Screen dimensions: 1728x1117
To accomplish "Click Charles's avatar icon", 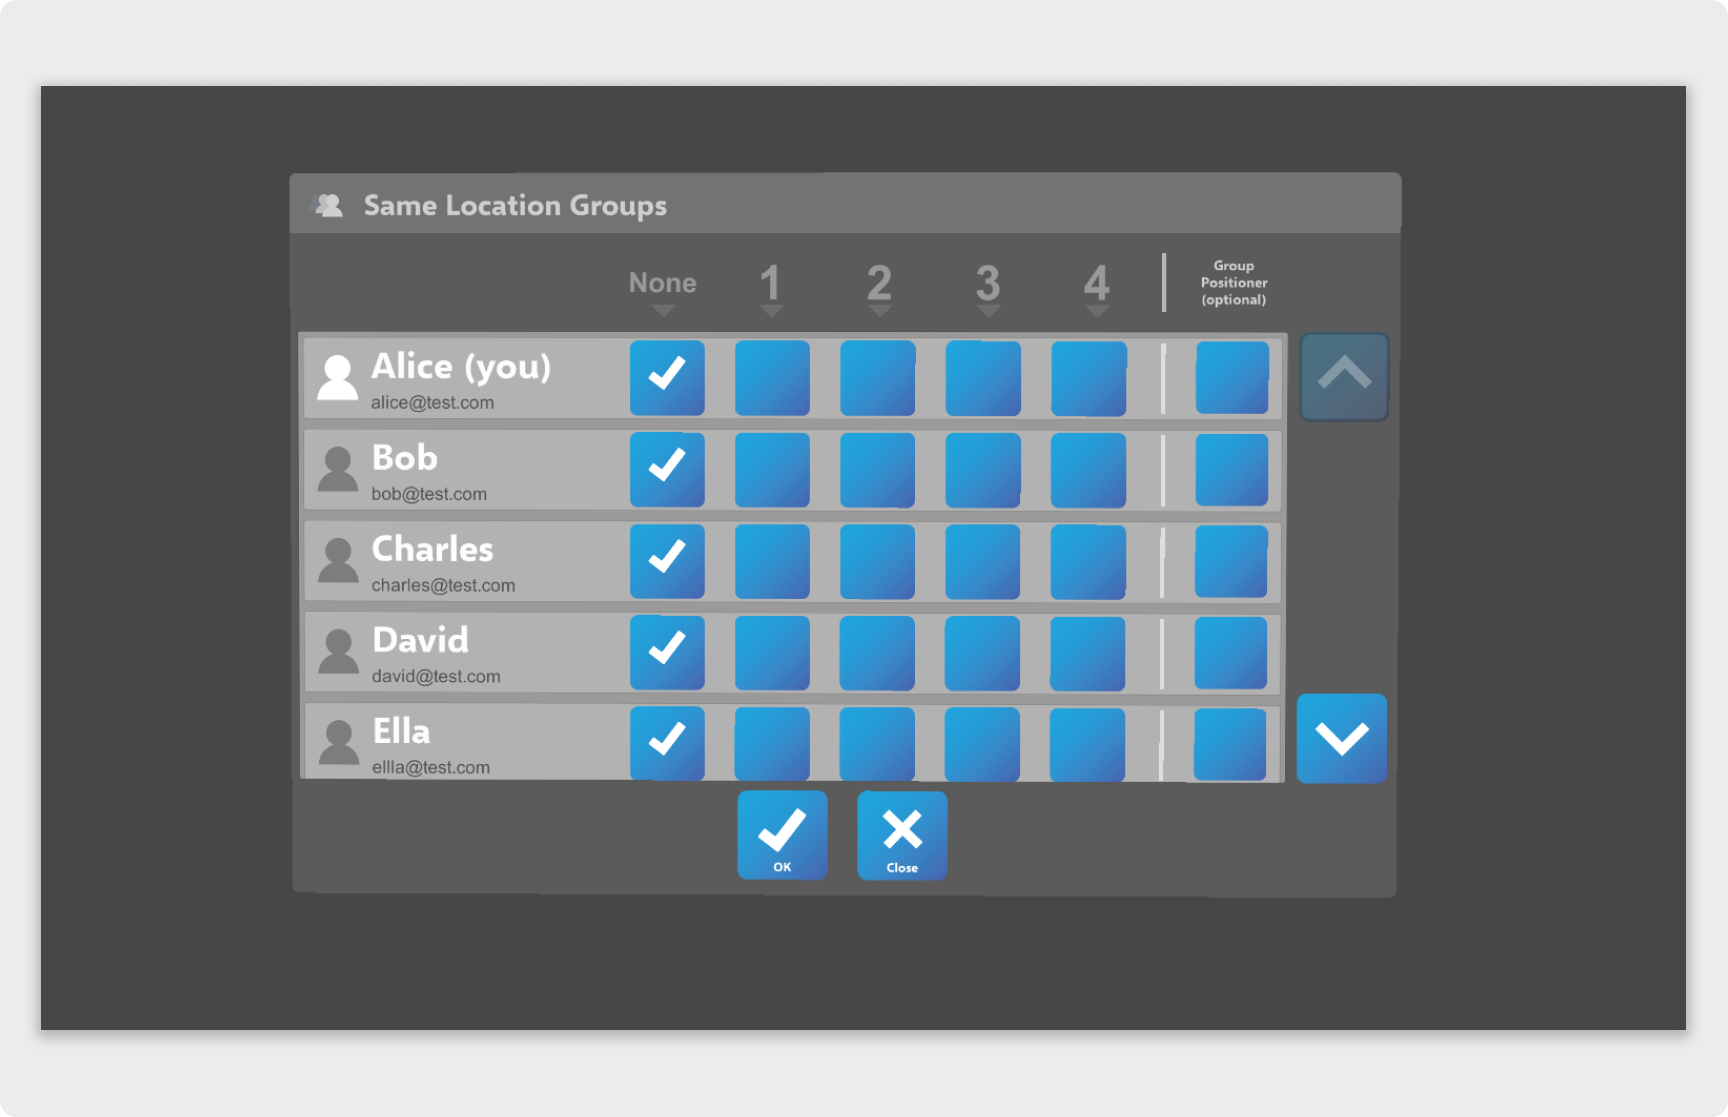I will point(338,560).
